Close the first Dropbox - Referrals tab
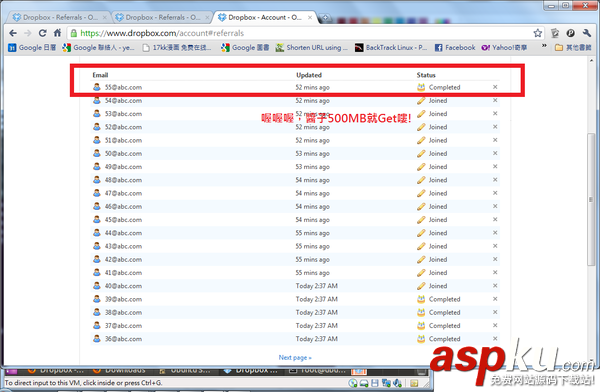600x392 pixels. (x=104, y=18)
